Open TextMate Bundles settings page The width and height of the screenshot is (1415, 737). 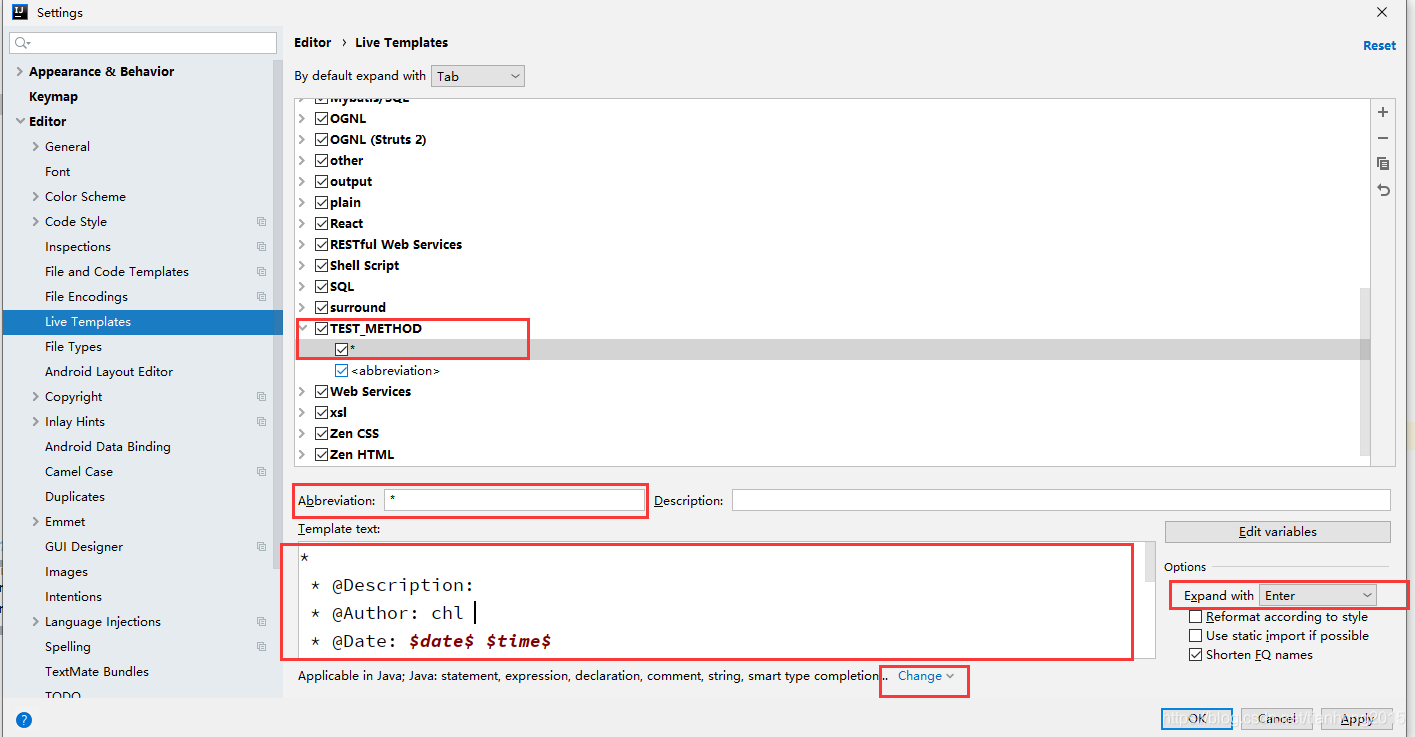[x=97, y=672]
